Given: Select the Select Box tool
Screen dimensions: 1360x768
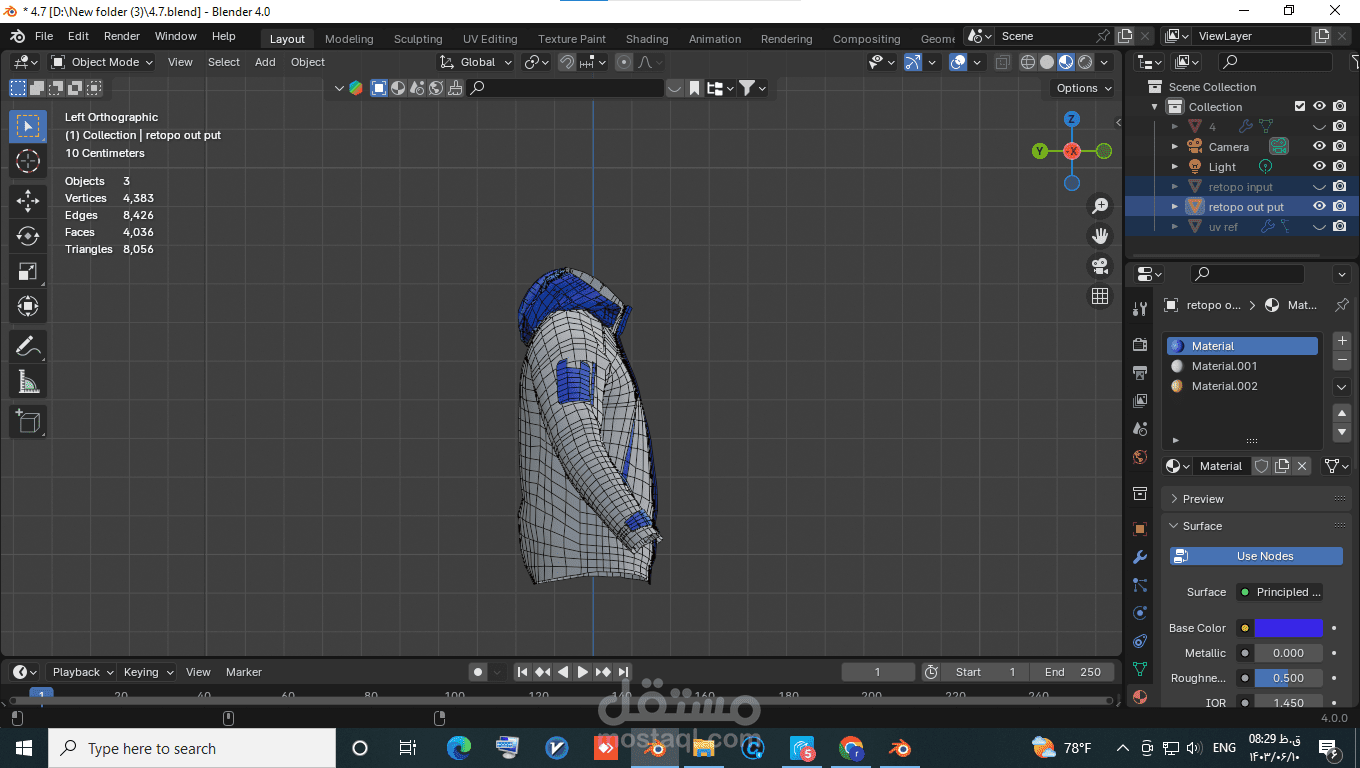Looking at the screenshot, I should [28, 126].
